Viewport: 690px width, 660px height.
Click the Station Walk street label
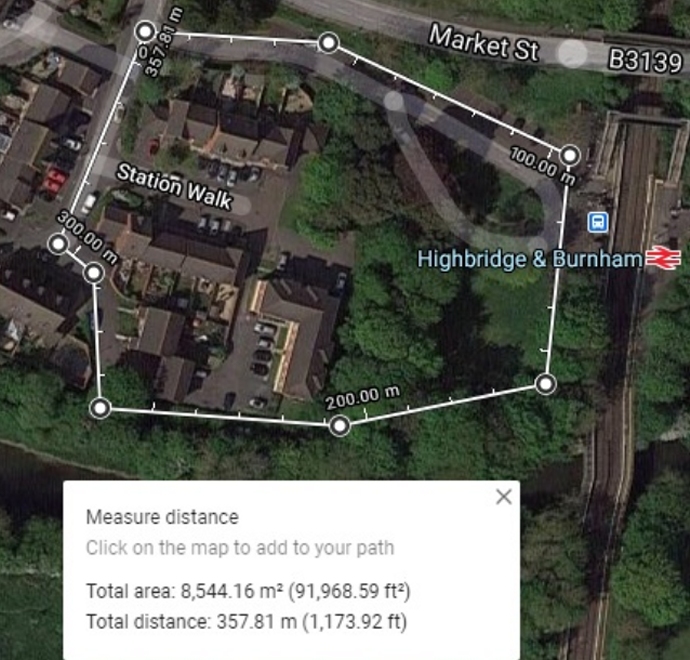174,186
